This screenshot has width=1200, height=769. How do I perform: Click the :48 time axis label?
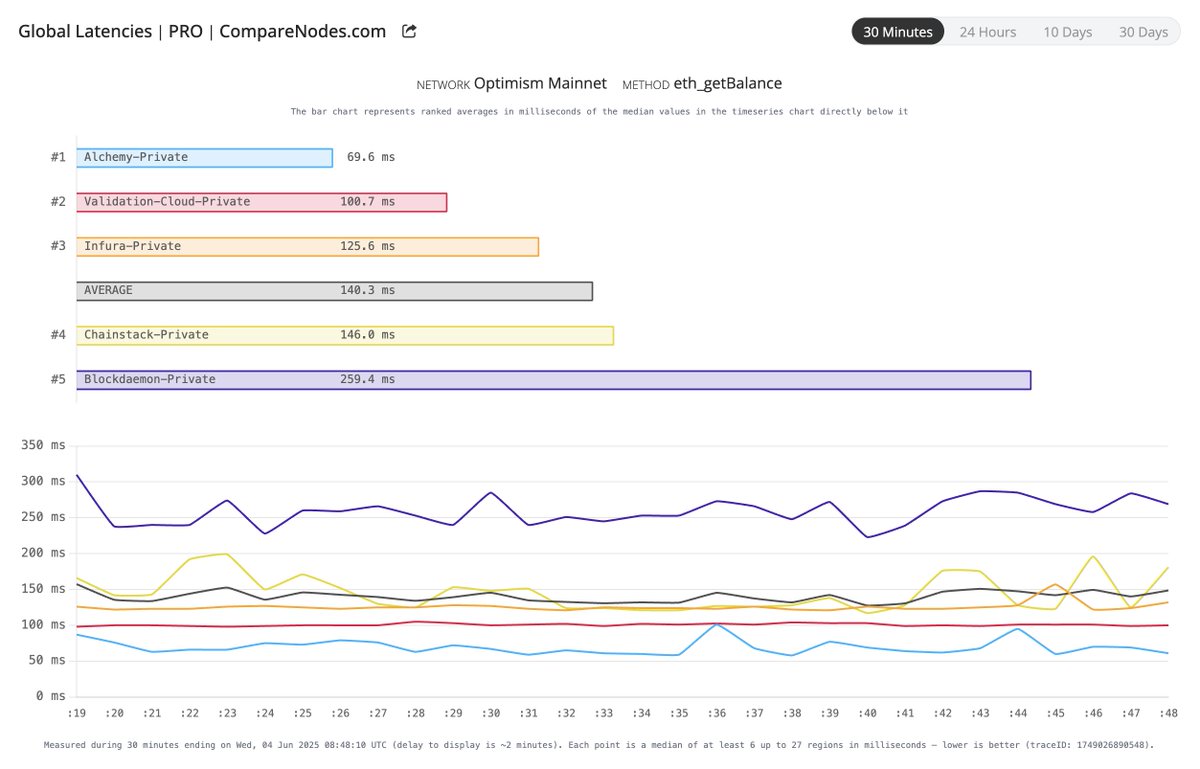click(x=1168, y=714)
